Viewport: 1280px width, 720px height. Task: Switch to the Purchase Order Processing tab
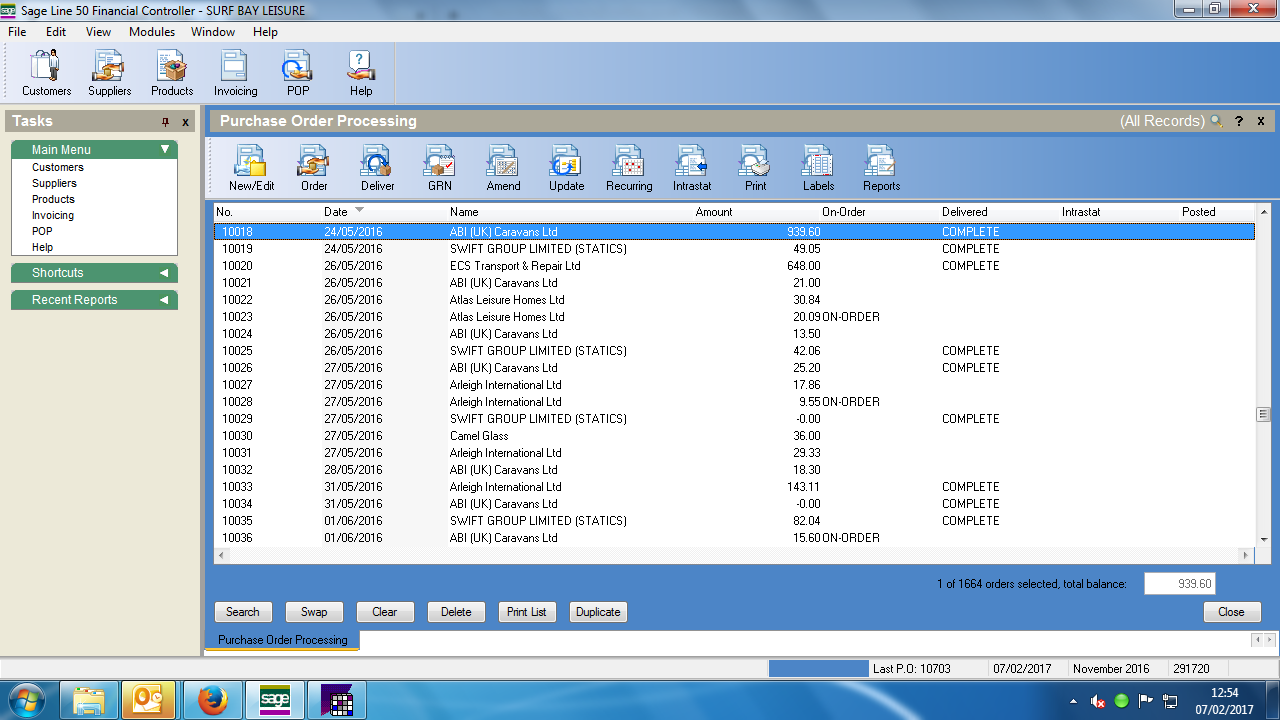283,640
